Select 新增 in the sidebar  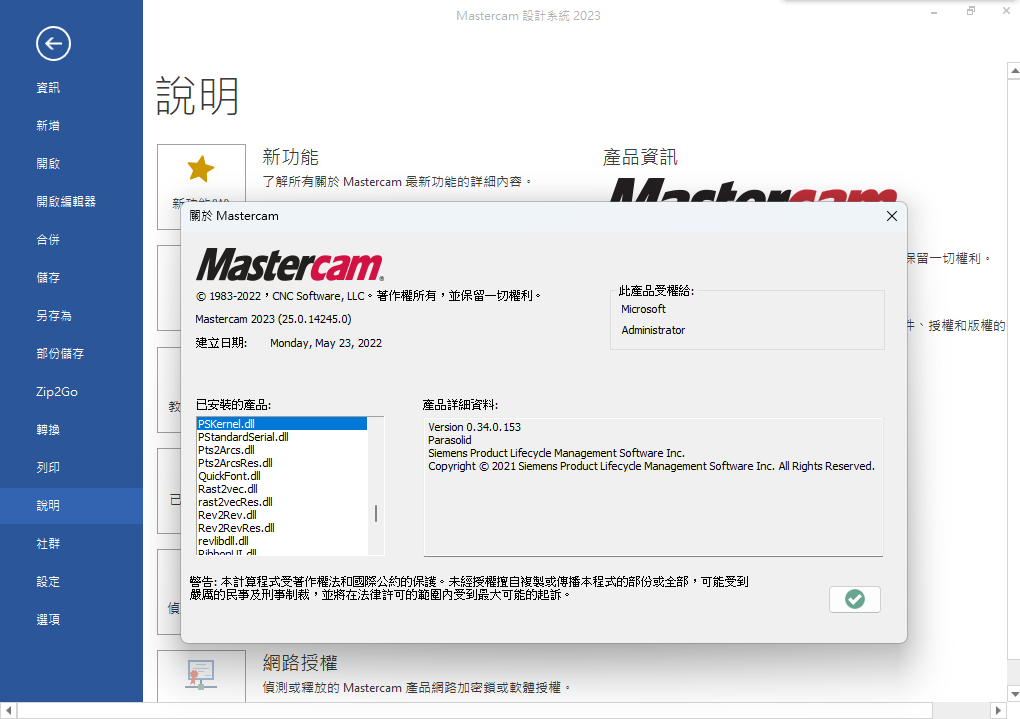coord(48,126)
